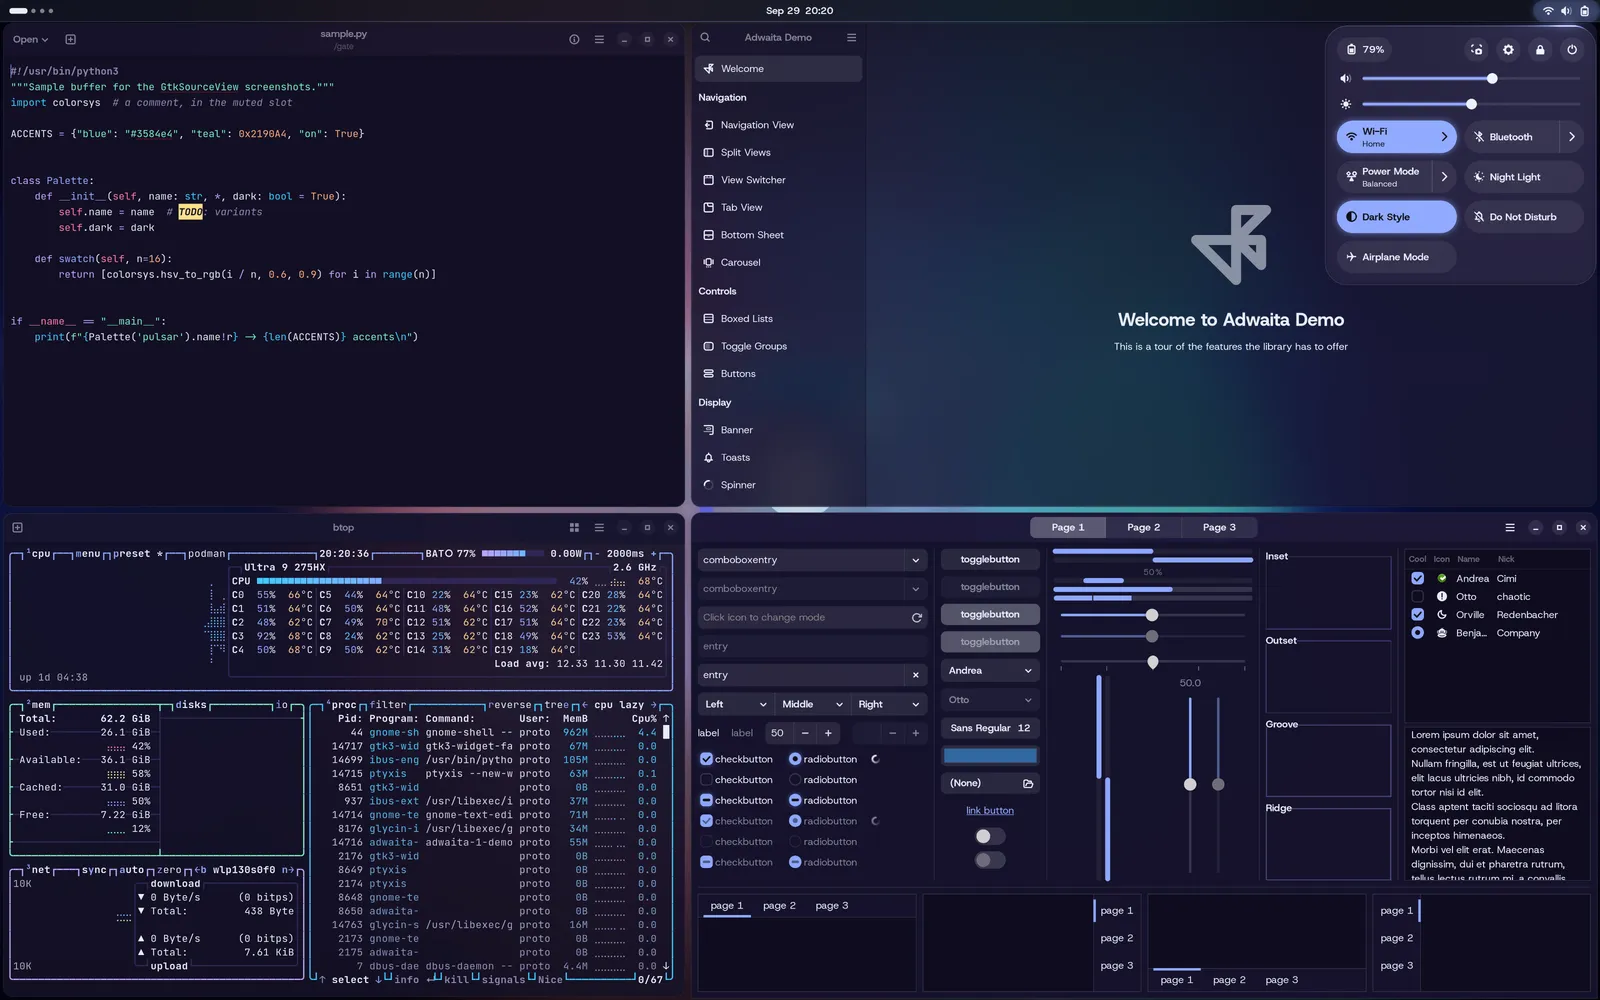
Task: Click the 79% battery button
Action: pos(1367,49)
